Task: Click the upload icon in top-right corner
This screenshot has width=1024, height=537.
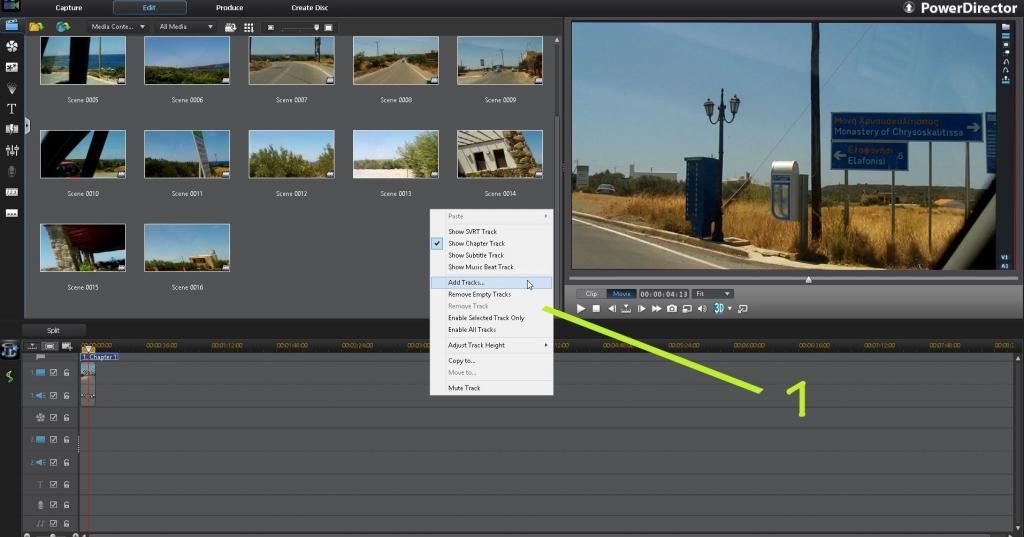Action: coord(908,7)
